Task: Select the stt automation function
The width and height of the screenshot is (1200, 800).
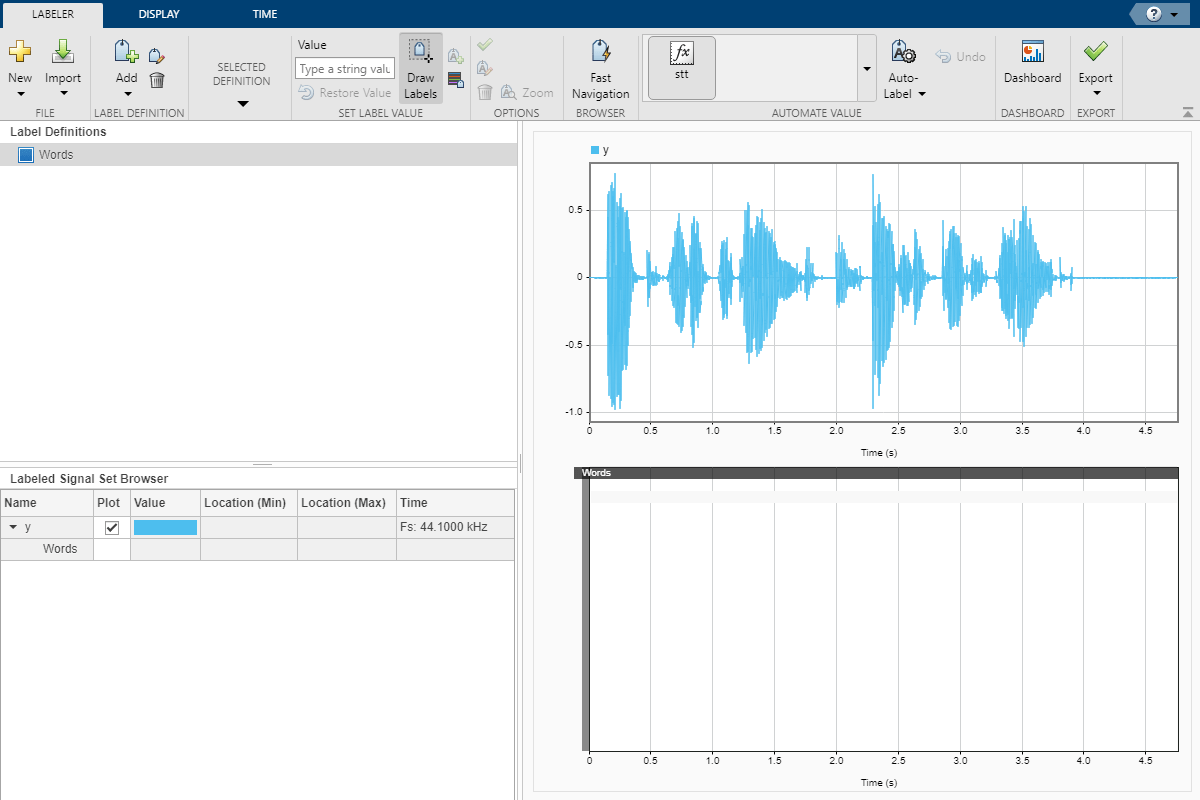Action: tap(681, 68)
